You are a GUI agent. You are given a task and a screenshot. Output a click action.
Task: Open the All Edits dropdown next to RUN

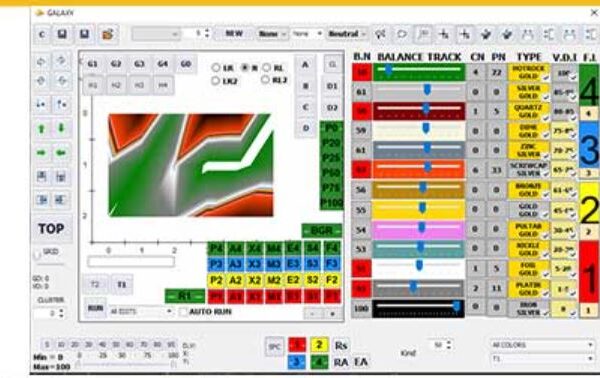coord(141,312)
